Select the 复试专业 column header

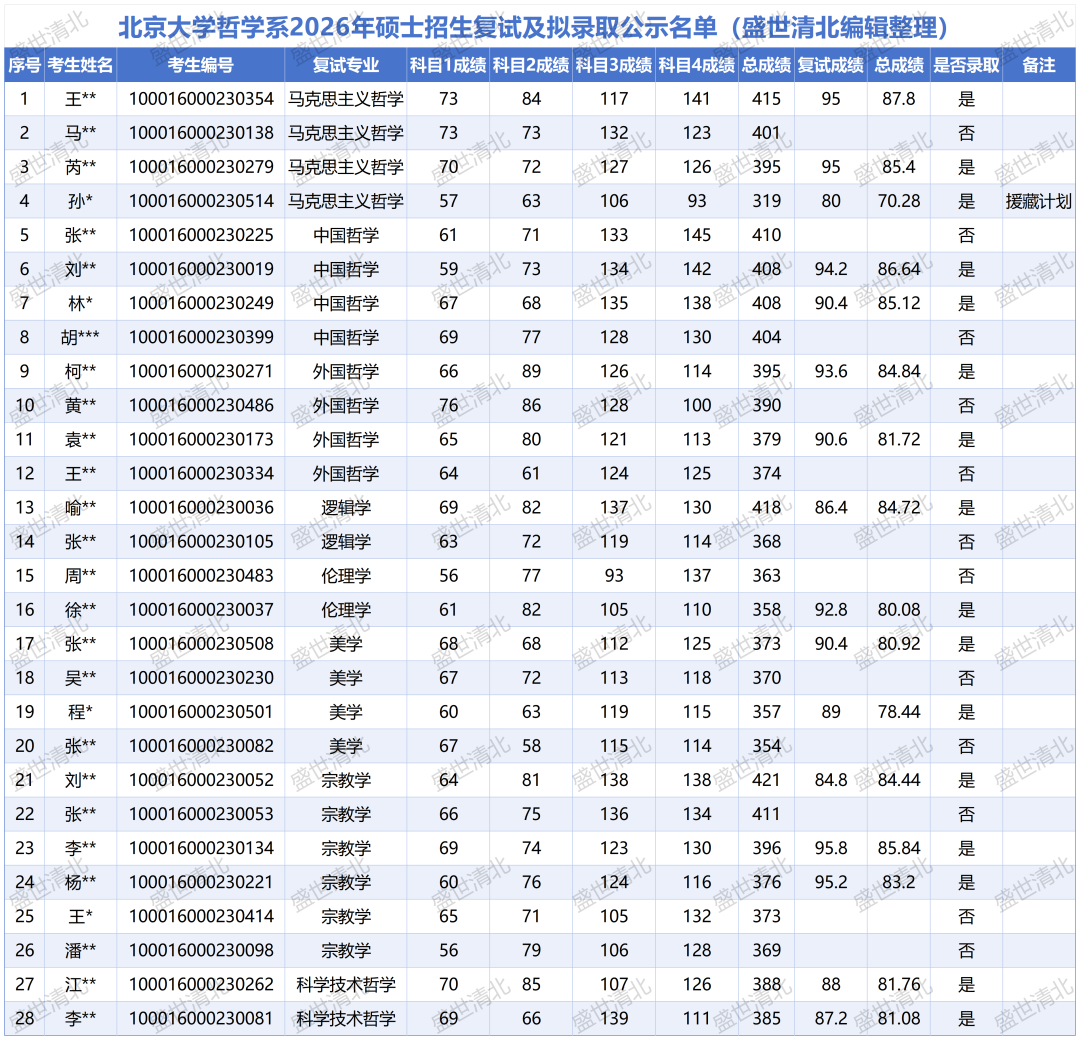click(x=345, y=65)
